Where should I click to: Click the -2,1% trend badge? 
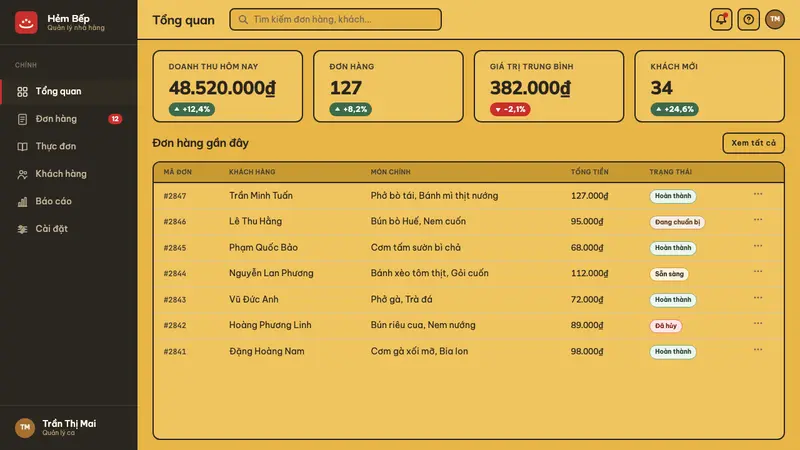(510, 109)
